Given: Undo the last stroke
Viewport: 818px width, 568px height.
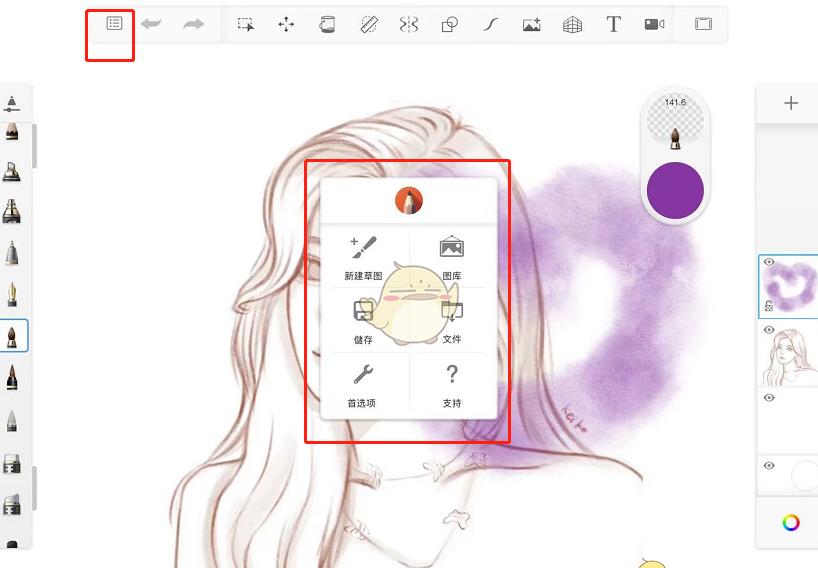Looking at the screenshot, I should 151,23.
